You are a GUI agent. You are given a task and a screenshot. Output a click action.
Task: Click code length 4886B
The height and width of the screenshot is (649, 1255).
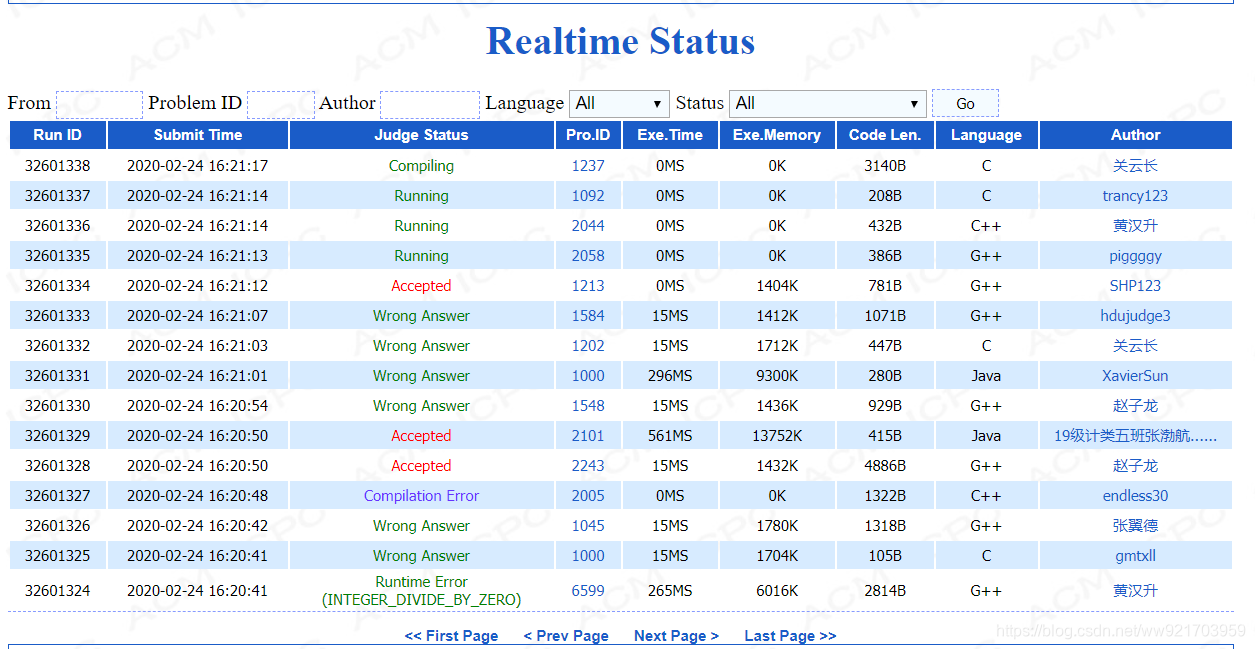(x=885, y=466)
